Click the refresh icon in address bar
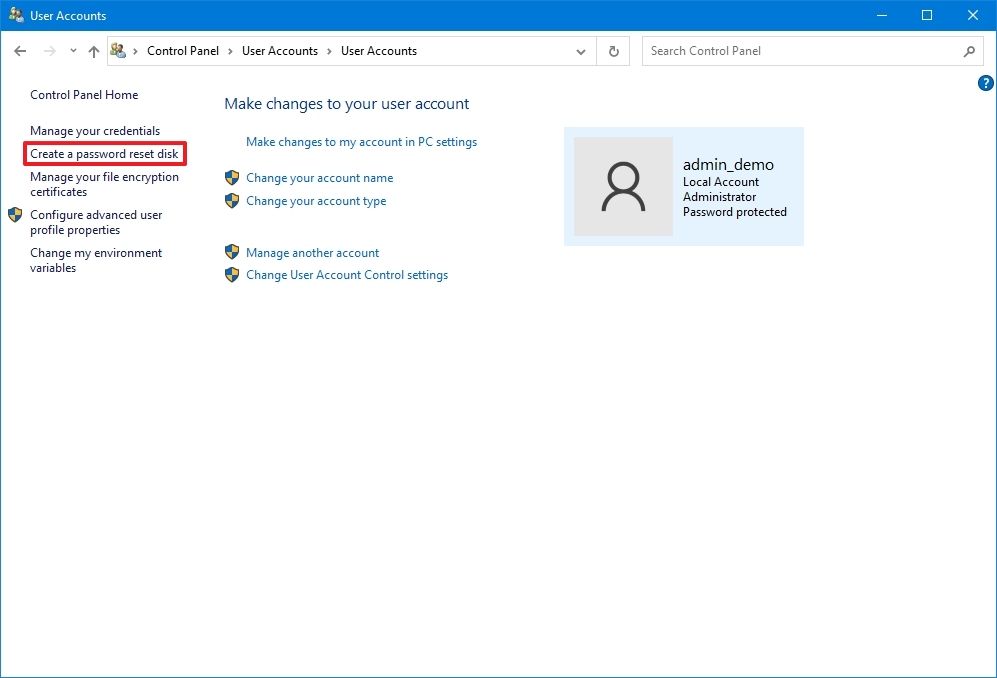Screen dimensions: 997x678 613,50
